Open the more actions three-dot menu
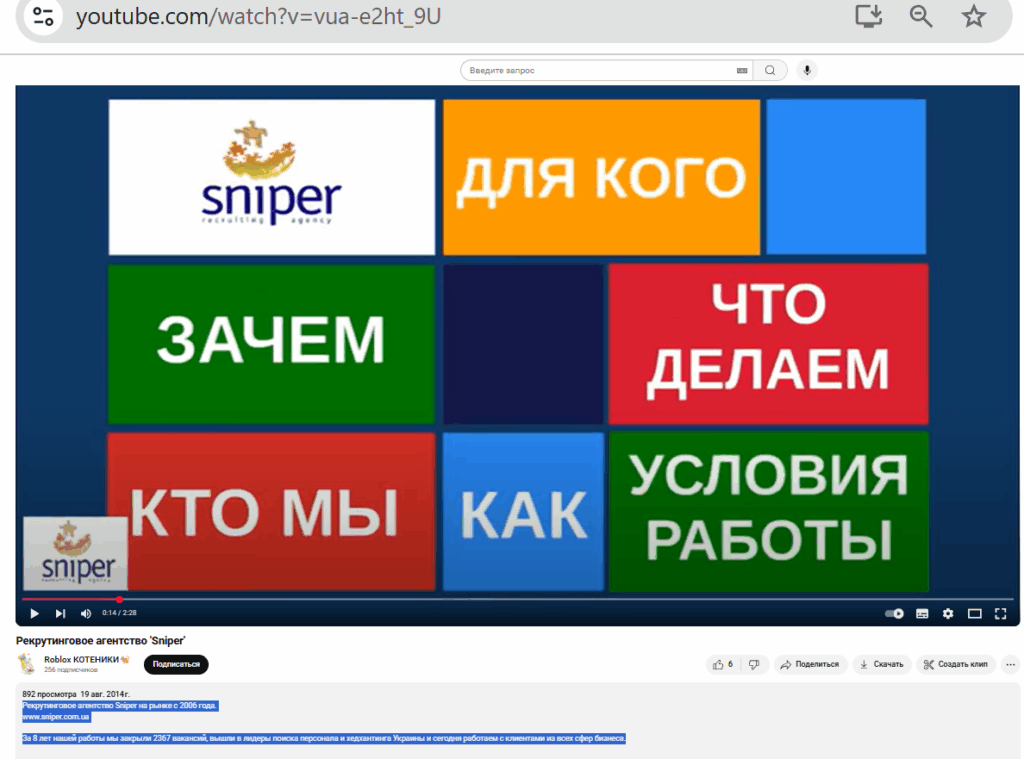1024x759 pixels. 1010,664
